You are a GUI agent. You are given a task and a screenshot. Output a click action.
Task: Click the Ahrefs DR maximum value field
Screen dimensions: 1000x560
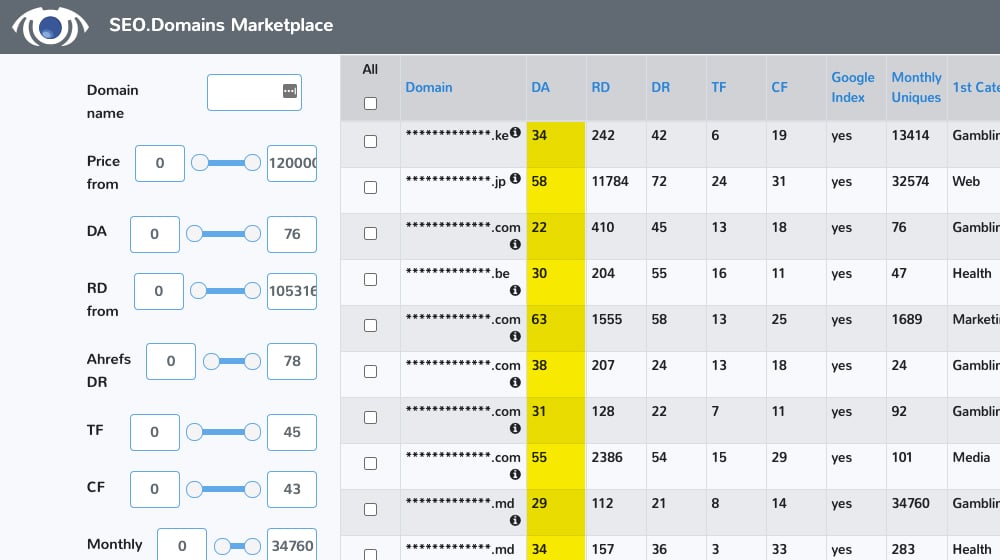[292, 361]
